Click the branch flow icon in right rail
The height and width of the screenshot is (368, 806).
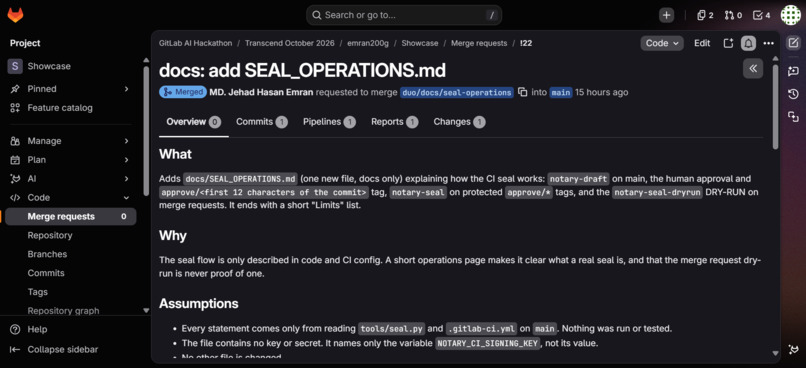coord(793,117)
